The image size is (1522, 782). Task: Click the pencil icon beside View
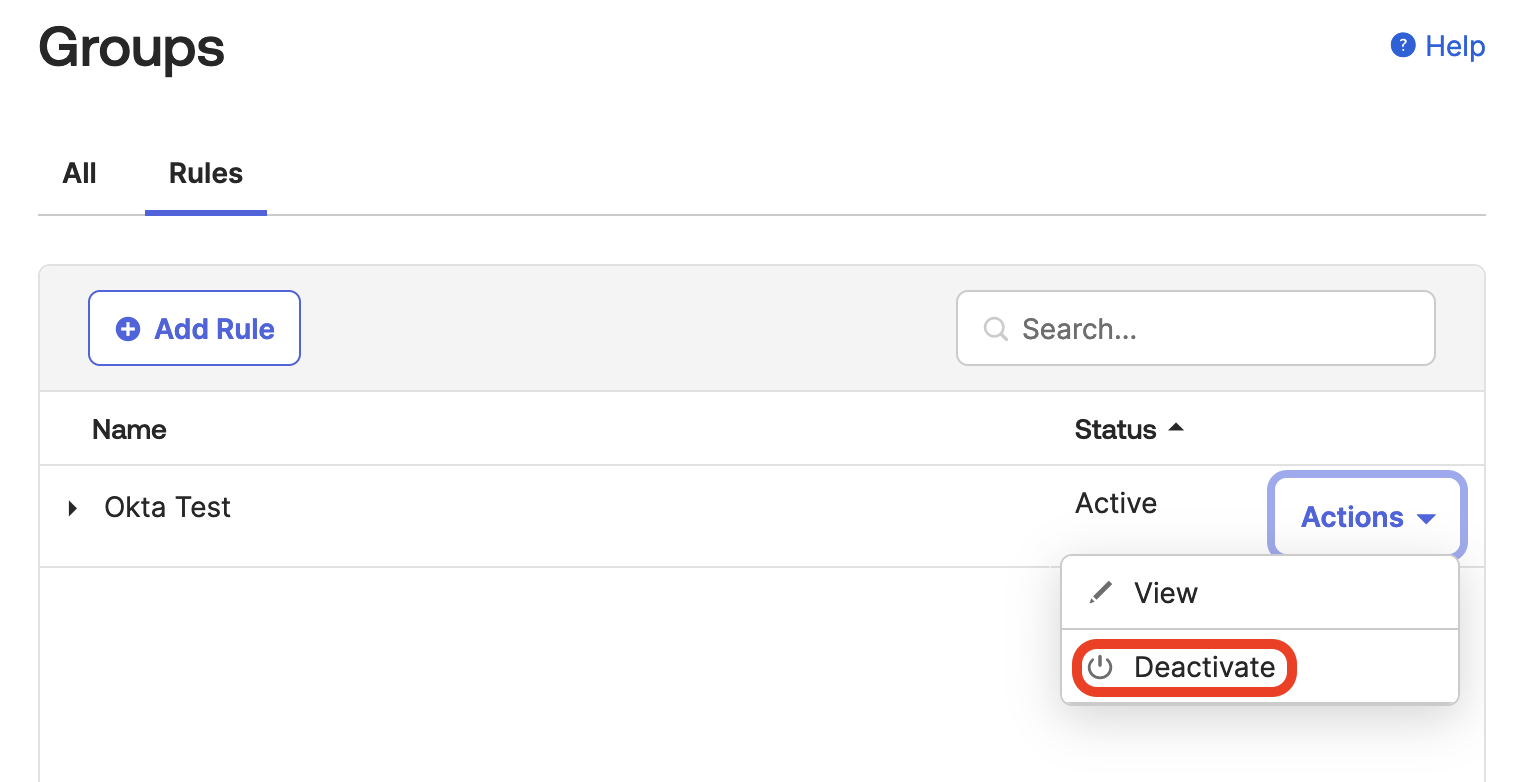[1100, 593]
